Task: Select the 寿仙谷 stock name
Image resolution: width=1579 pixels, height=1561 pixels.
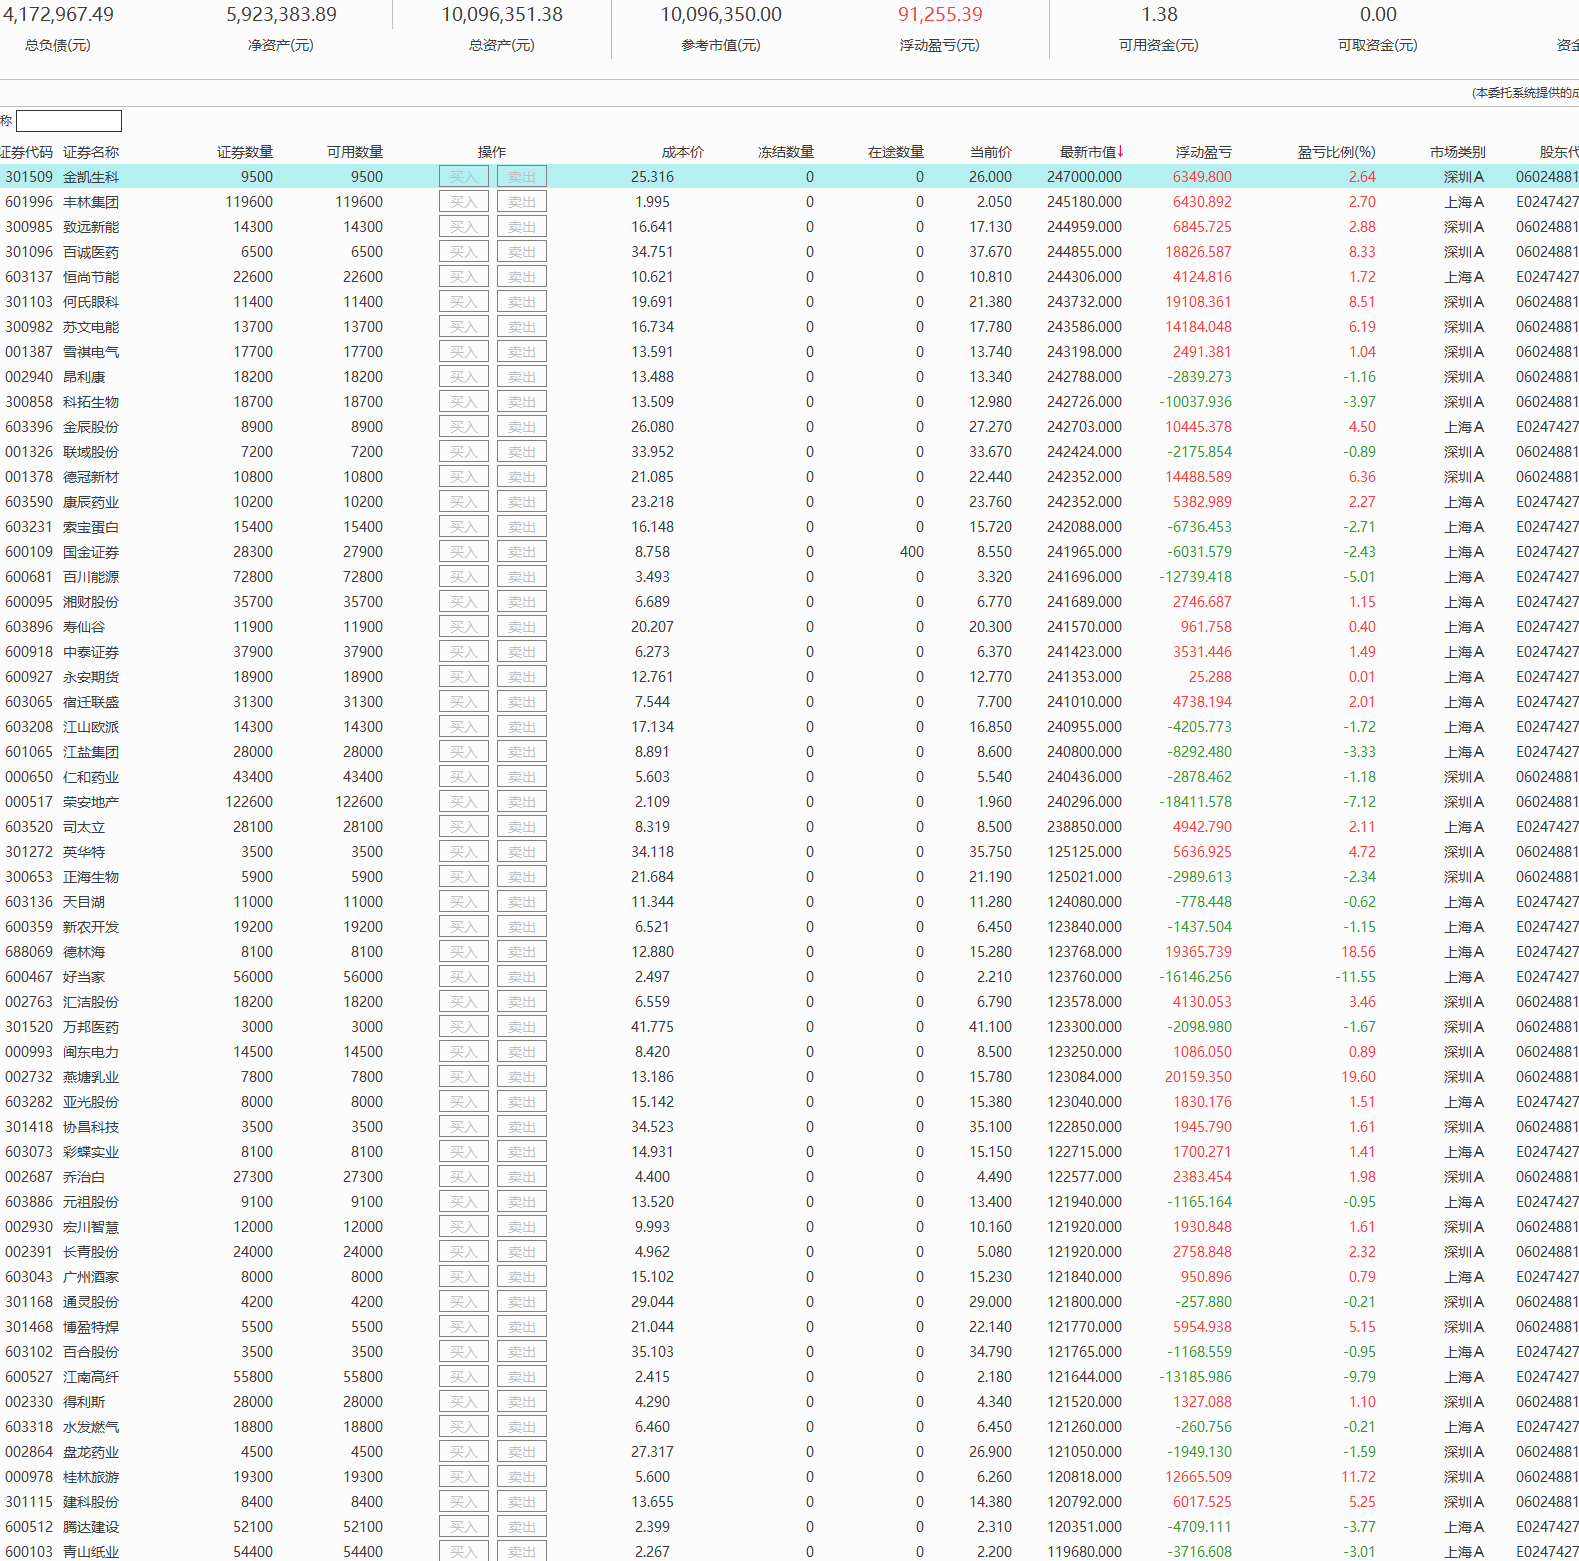Action: [x=84, y=627]
